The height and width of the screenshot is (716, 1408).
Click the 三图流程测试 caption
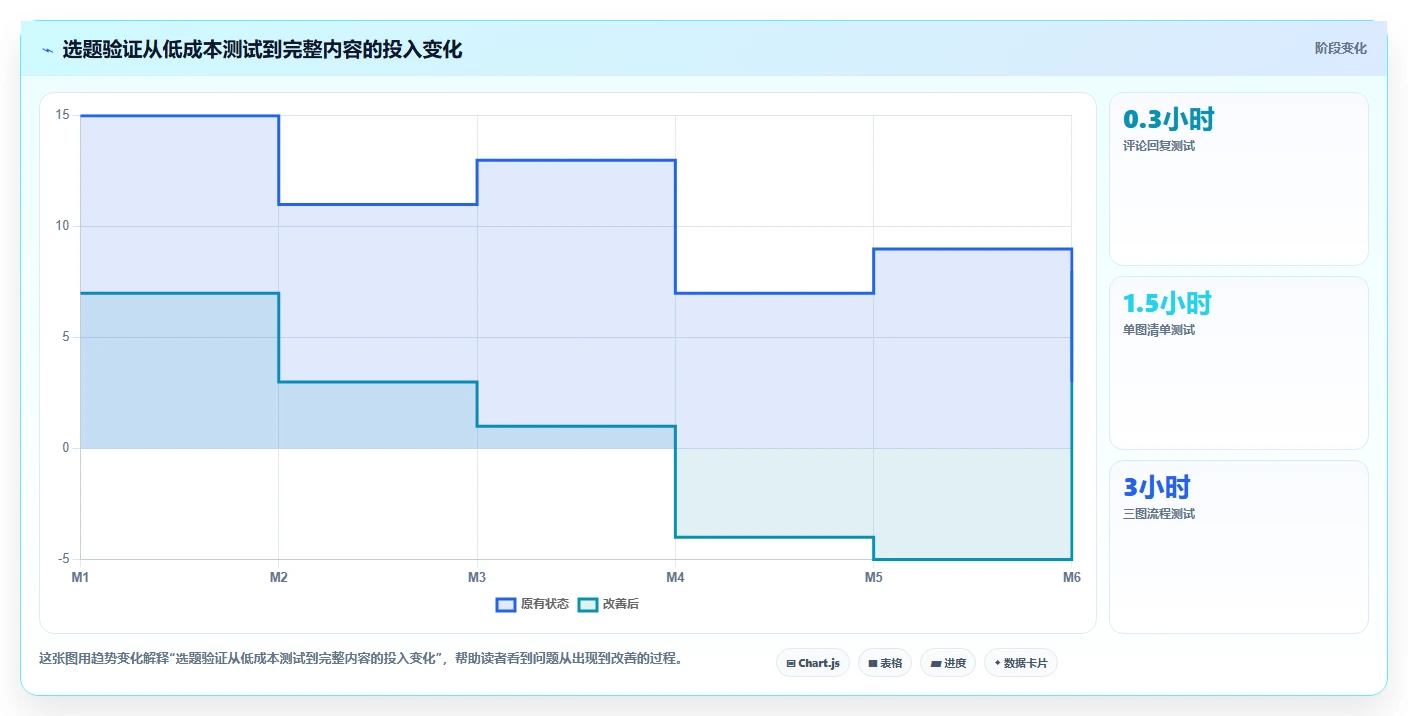[x=1159, y=514]
